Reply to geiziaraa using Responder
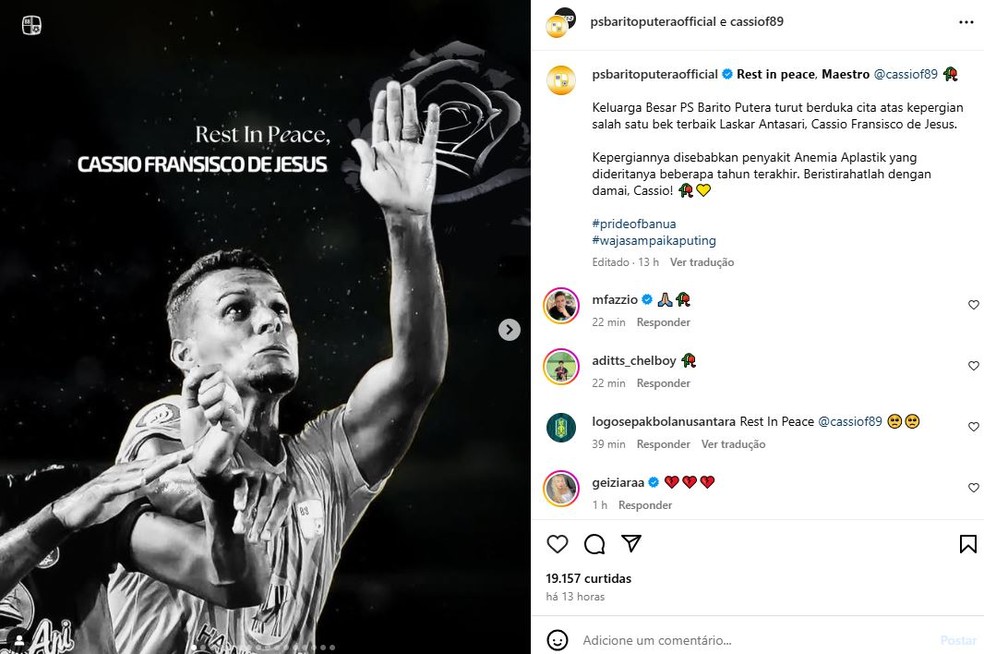Screen dimensions: 984x654 tap(644, 505)
